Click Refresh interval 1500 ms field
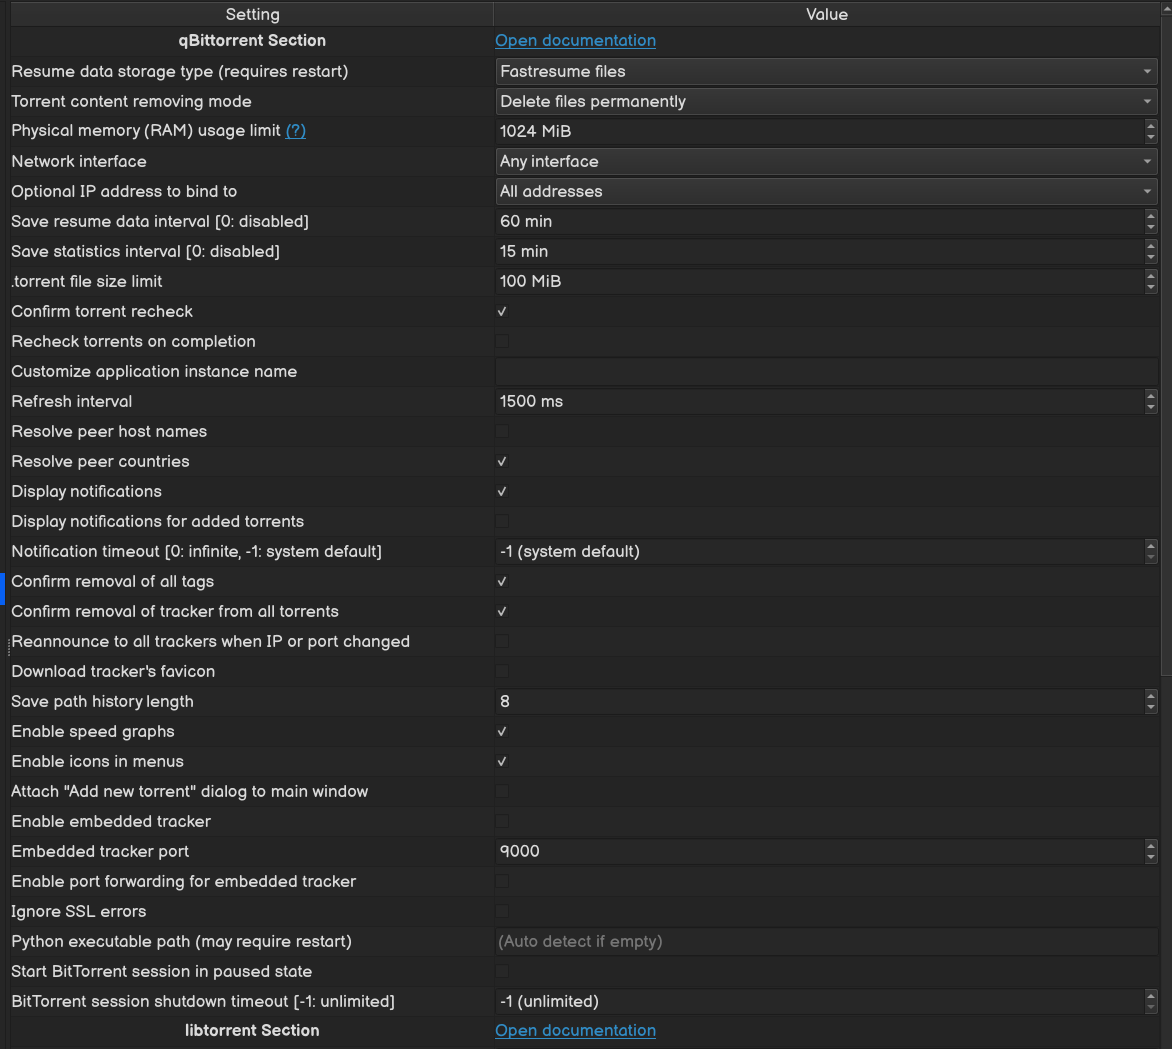This screenshot has height=1049, width=1172. (x=820, y=402)
